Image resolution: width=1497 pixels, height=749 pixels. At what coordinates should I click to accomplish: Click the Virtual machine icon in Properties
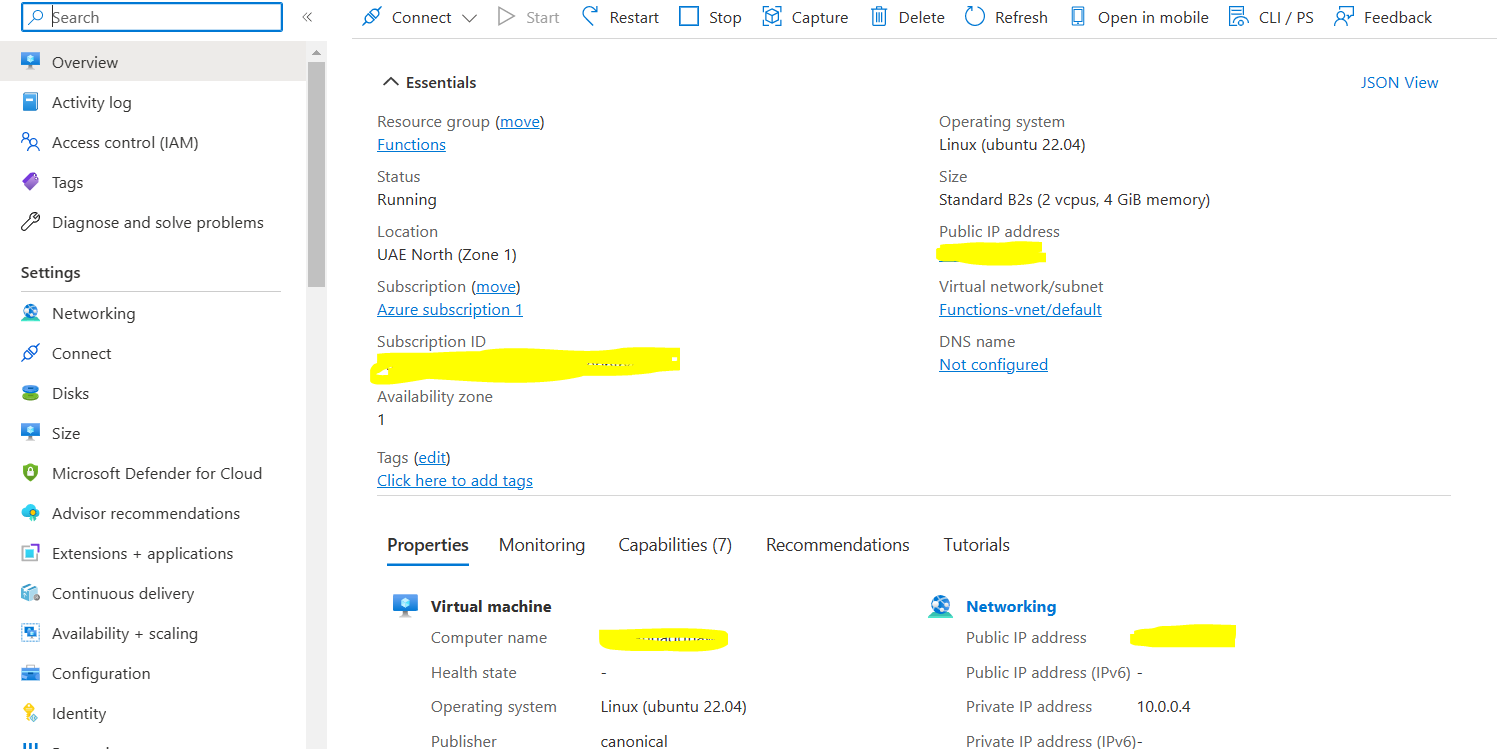tap(405, 605)
